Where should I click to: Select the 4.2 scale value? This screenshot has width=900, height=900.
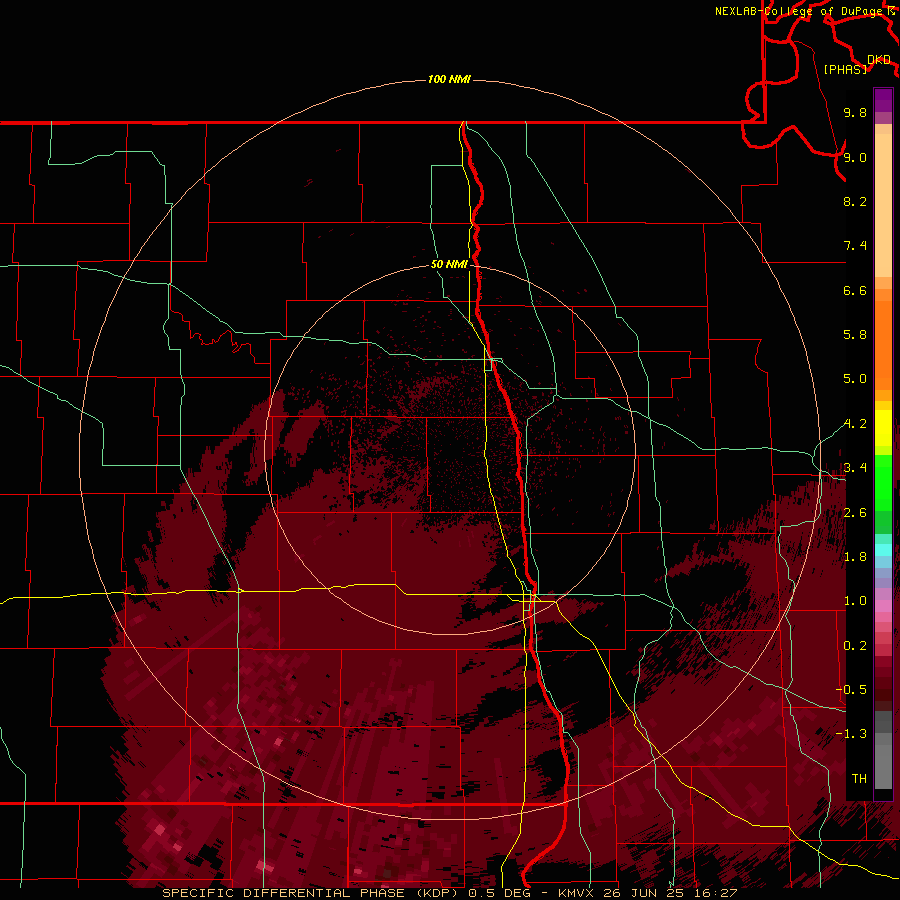click(855, 424)
